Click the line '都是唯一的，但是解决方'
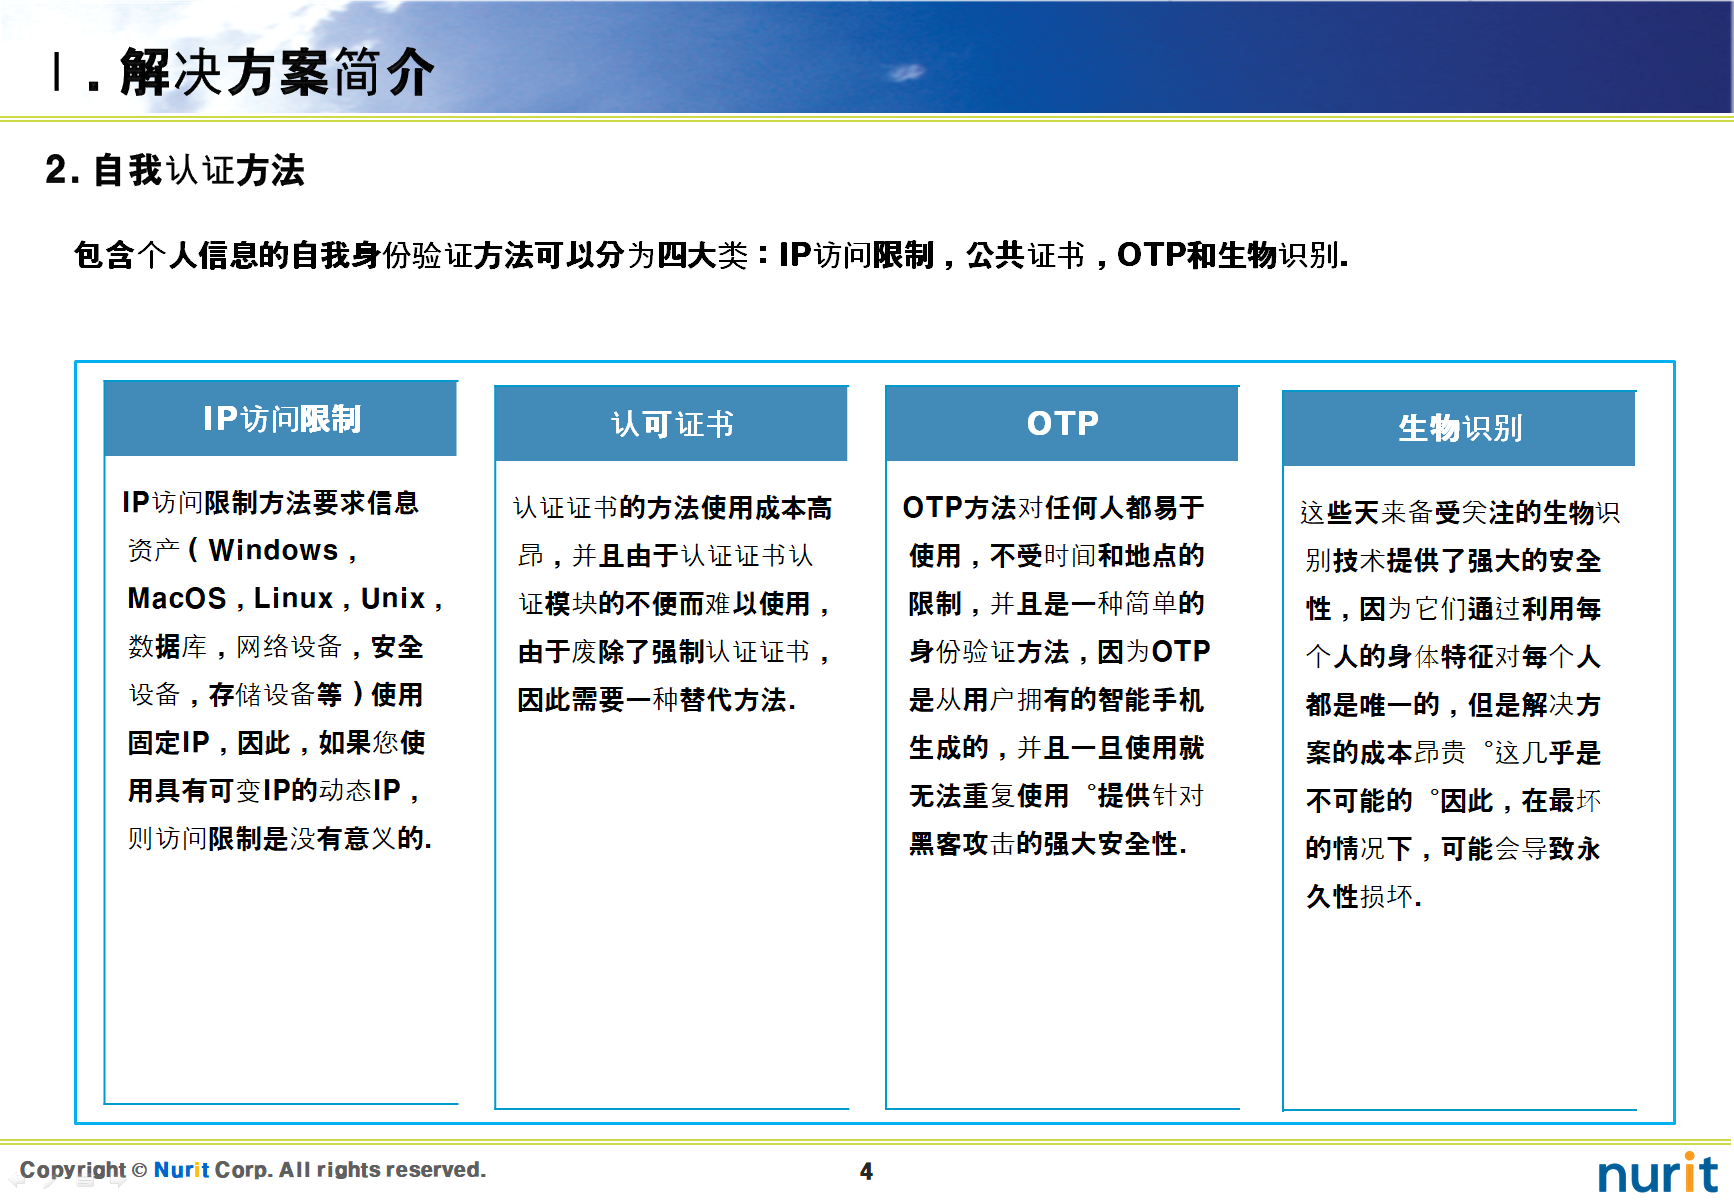The height and width of the screenshot is (1200, 1734). (1453, 704)
